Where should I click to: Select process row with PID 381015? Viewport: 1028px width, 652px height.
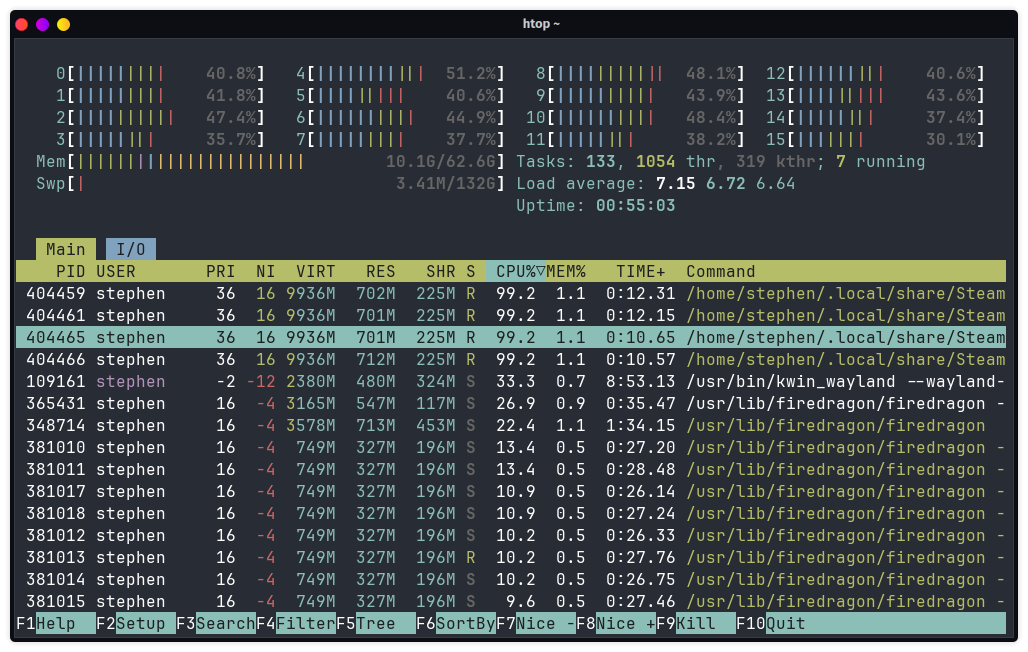click(x=511, y=601)
